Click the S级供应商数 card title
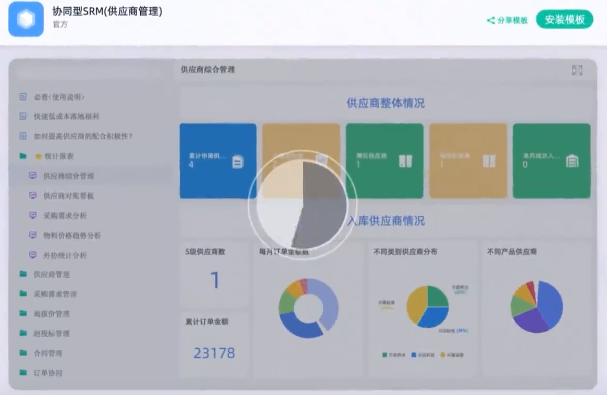The height and width of the screenshot is (395, 607). tap(205, 252)
